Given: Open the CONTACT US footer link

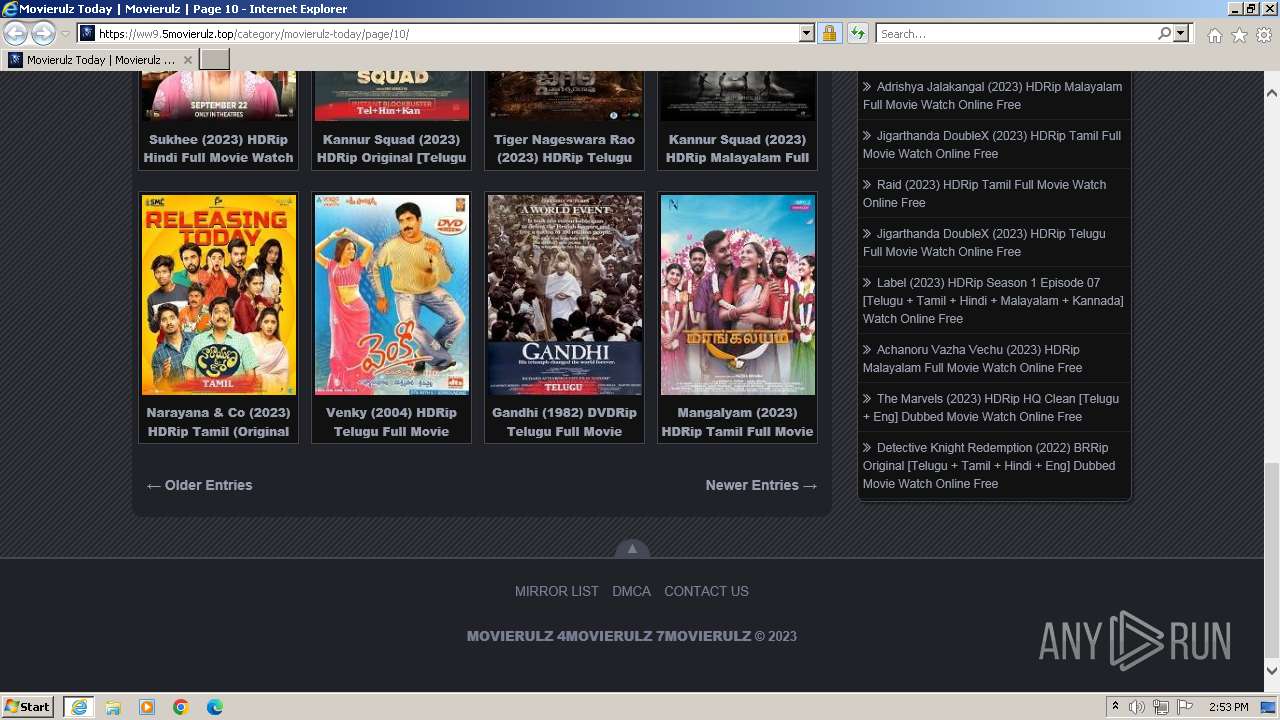Looking at the screenshot, I should 706,591.
